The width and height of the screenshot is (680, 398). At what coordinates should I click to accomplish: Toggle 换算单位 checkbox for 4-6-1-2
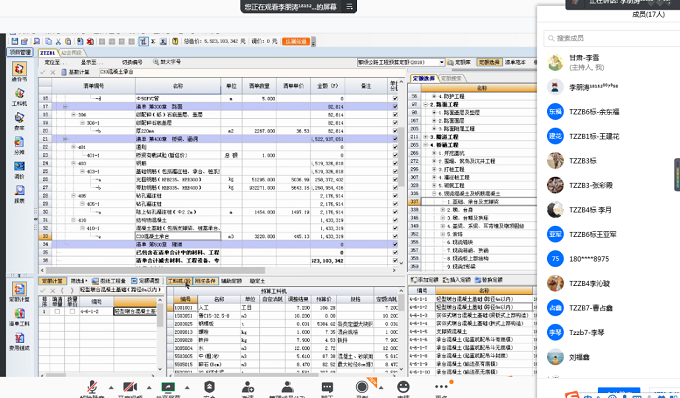click(72, 311)
